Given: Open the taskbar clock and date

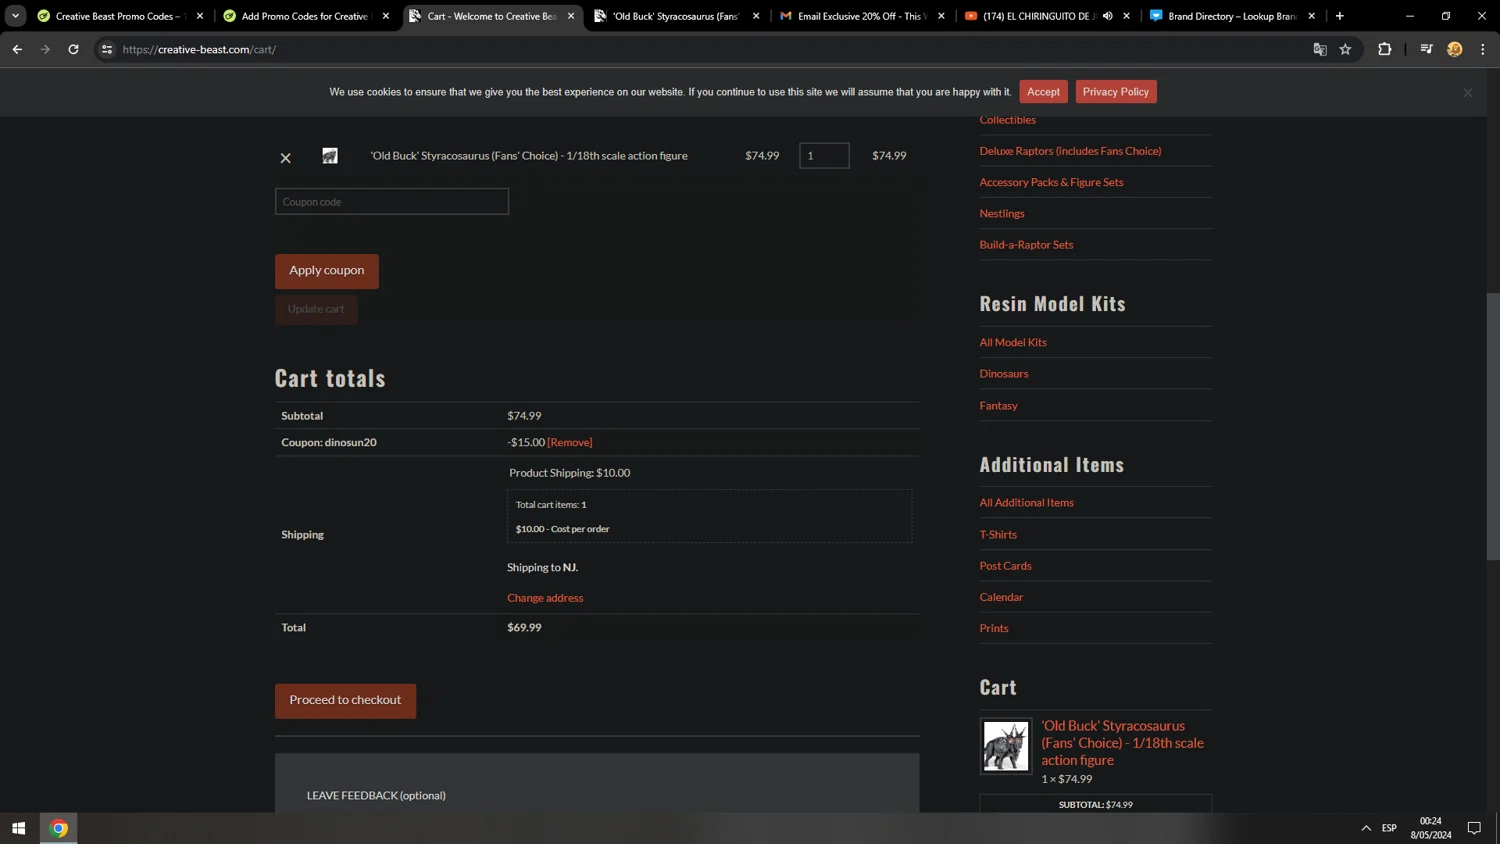Looking at the screenshot, I should point(1431,828).
